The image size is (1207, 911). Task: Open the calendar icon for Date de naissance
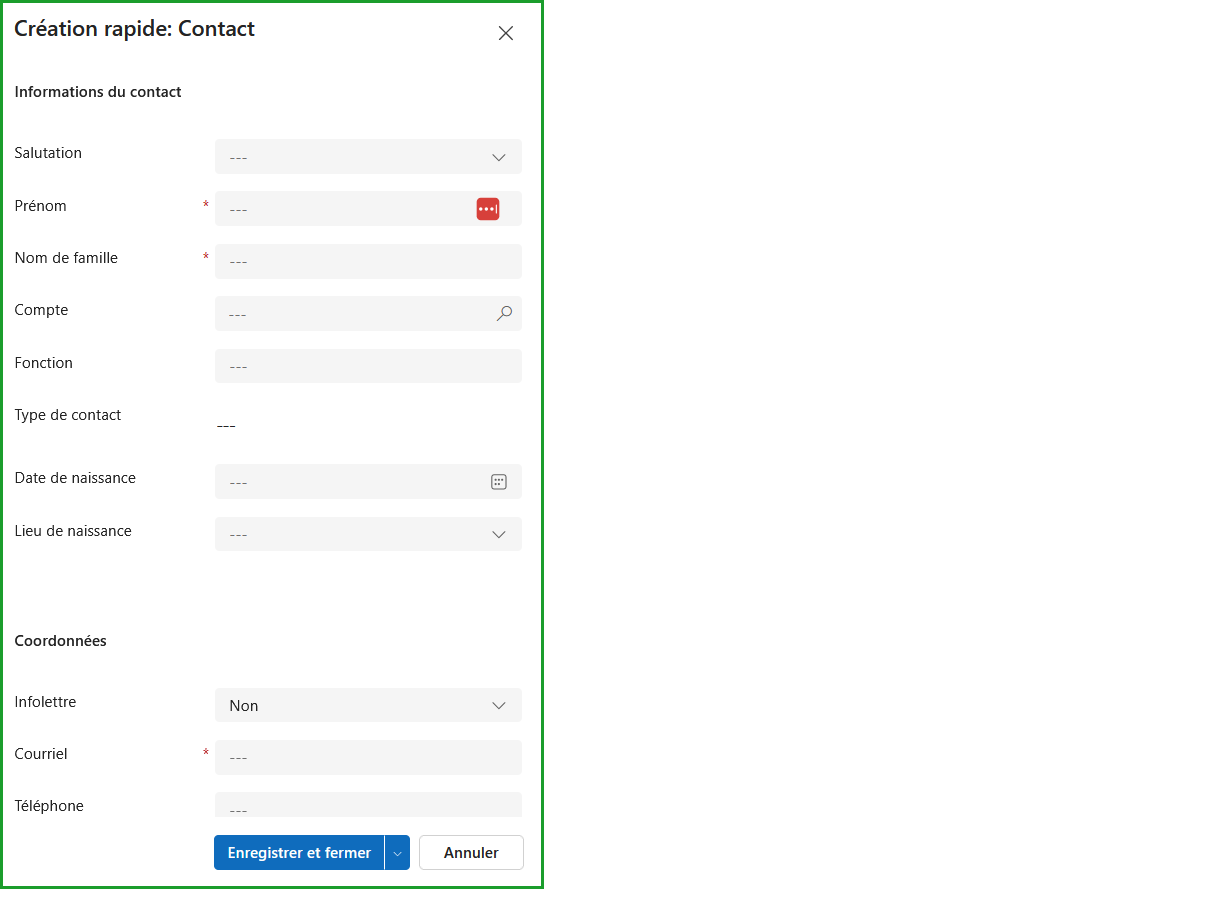[498, 481]
